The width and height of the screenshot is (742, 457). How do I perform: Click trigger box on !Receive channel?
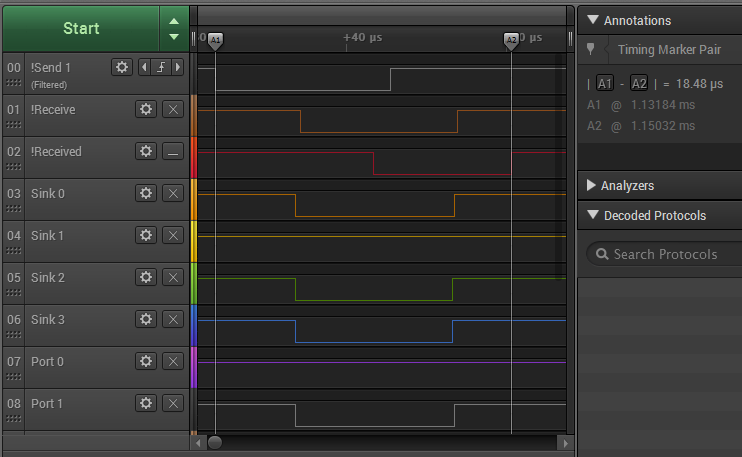[173, 109]
